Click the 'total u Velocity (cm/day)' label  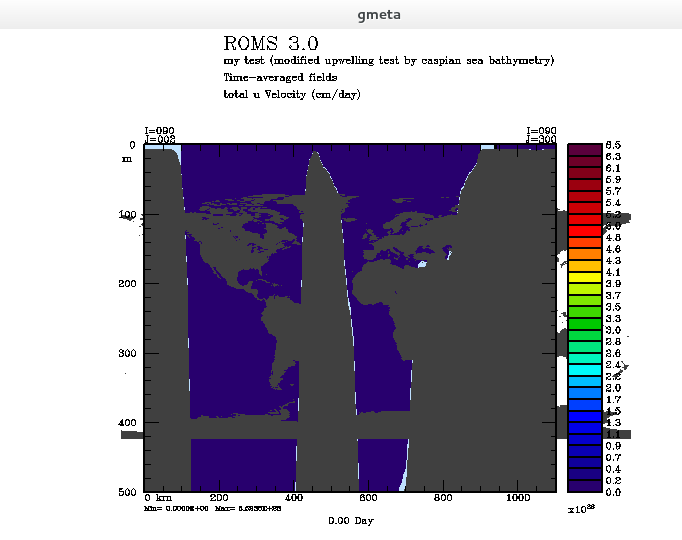[292, 94]
